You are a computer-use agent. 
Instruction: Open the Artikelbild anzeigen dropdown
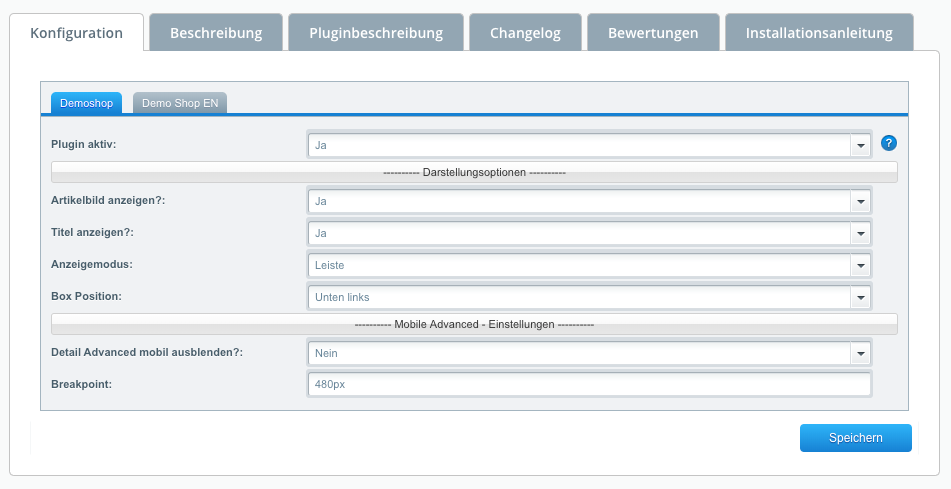(590, 201)
